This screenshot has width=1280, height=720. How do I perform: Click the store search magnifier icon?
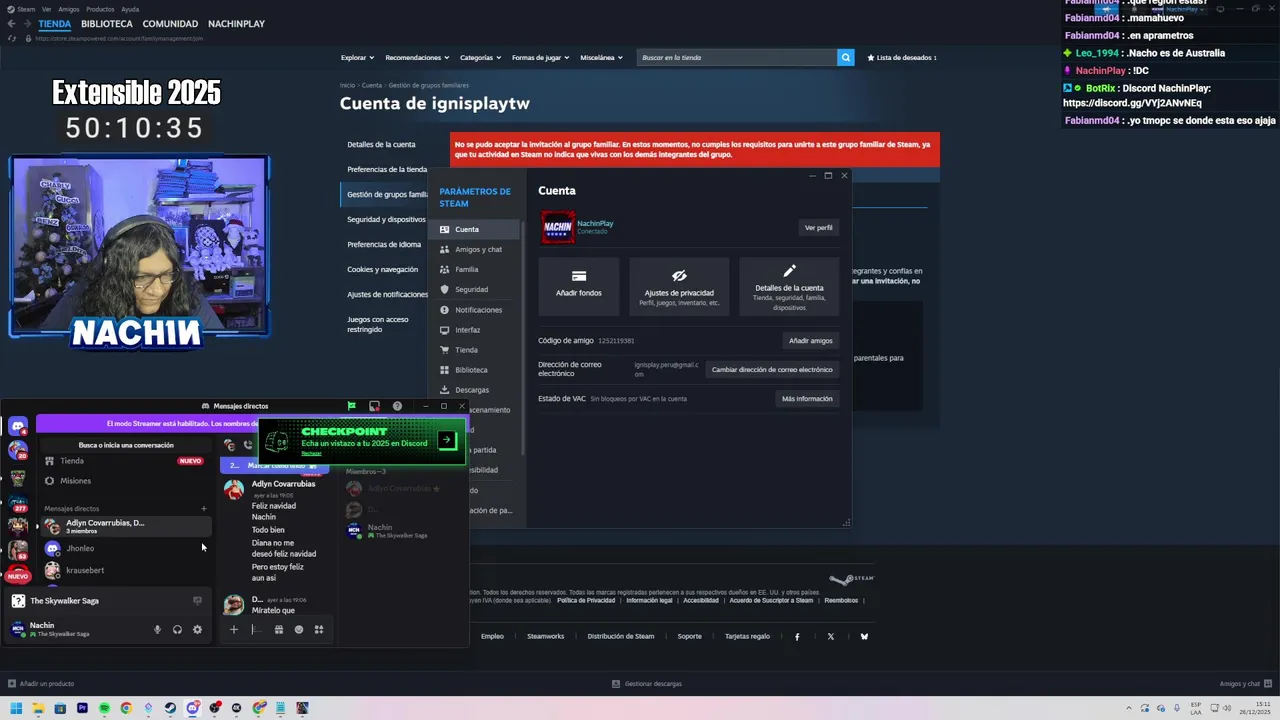[x=846, y=57]
